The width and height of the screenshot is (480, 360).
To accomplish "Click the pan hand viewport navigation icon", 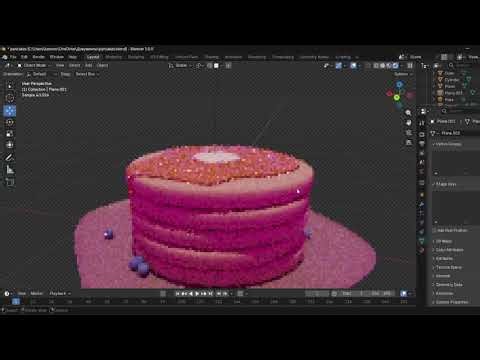I will [x=409, y=123].
